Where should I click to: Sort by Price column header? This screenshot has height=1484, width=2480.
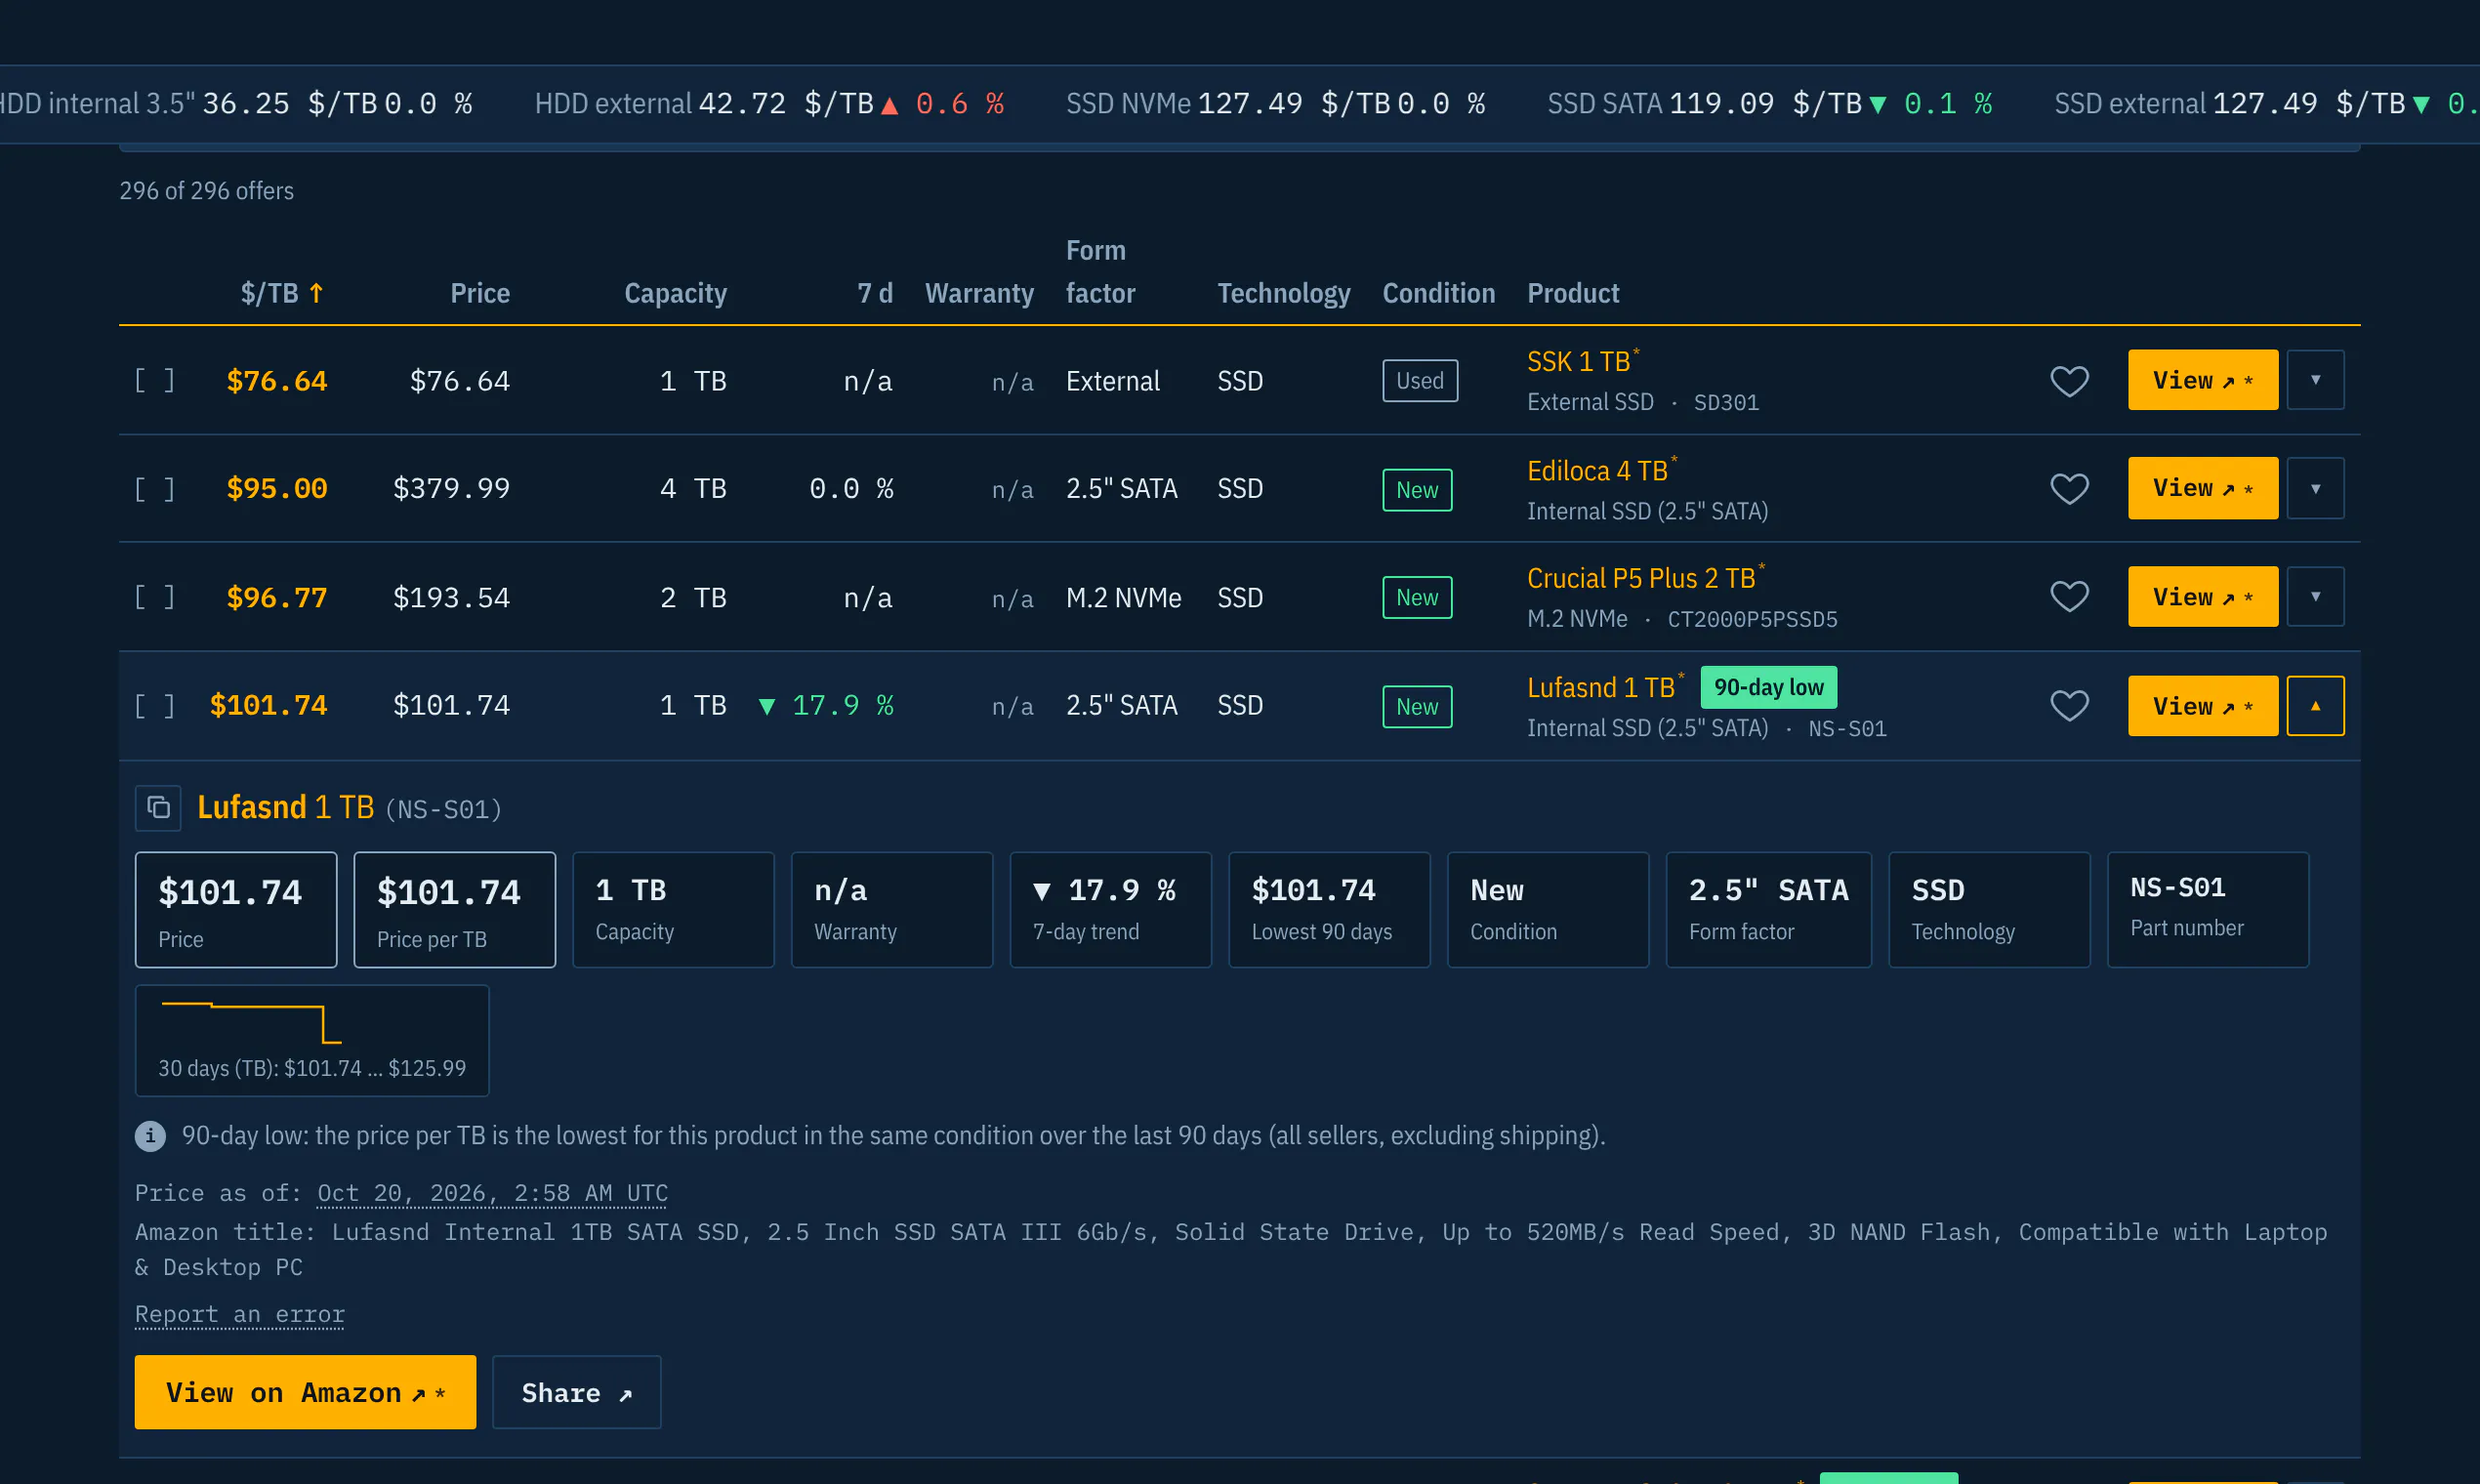tap(480, 293)
